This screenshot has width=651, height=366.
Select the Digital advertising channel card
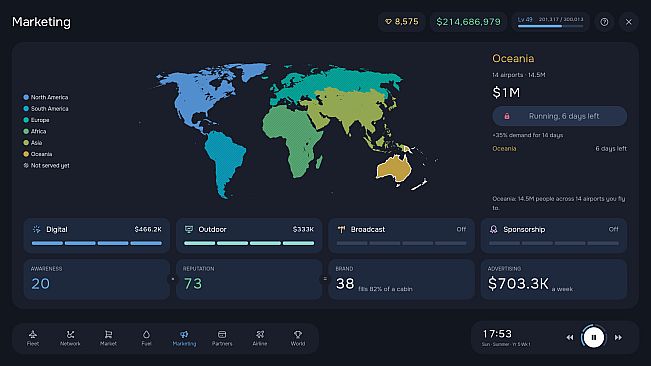97,236
